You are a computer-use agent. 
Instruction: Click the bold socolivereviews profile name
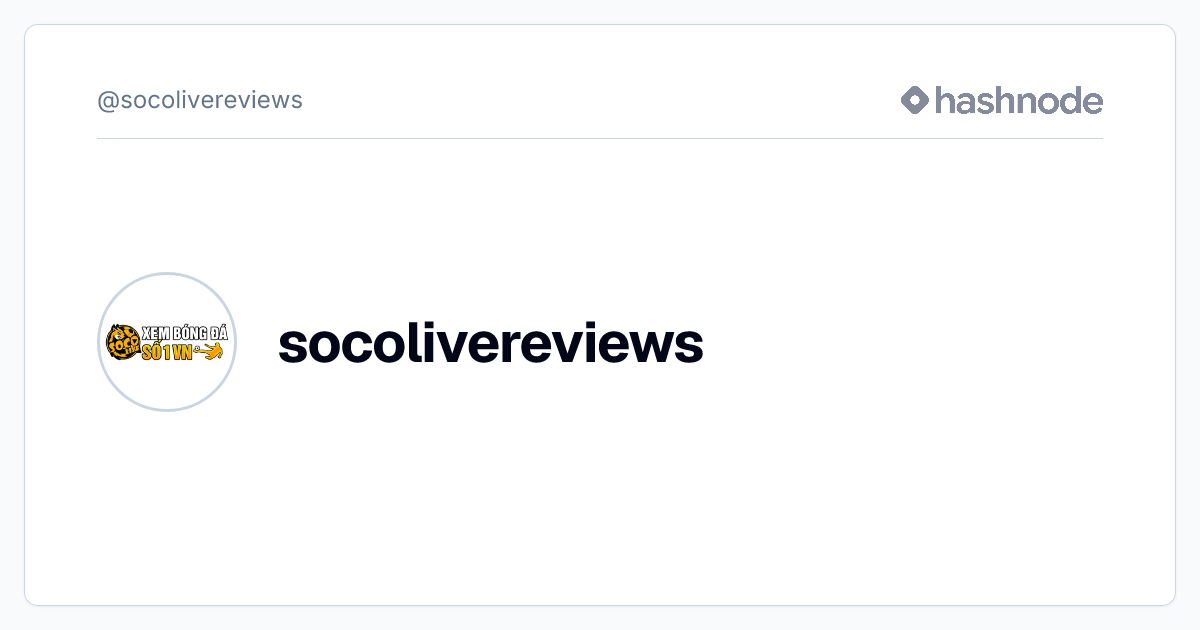pyautogui.click(x=491, y=343)
